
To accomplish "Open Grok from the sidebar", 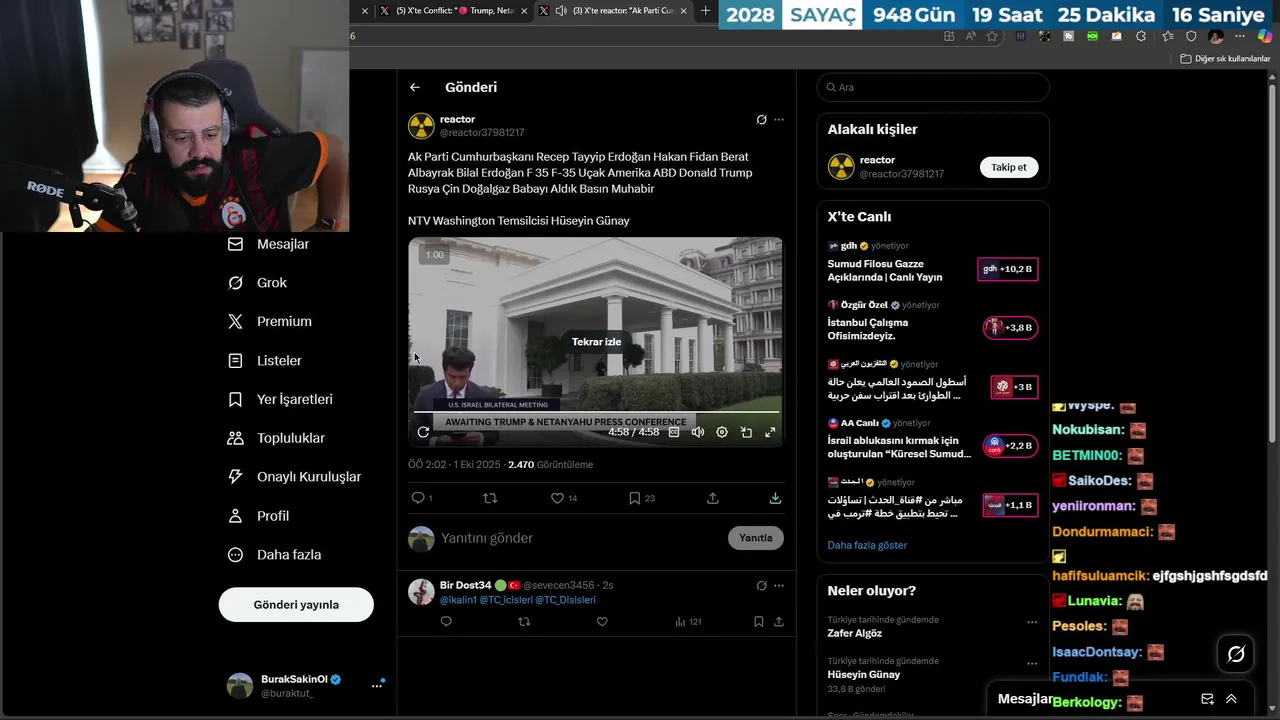I will point(257,283).
